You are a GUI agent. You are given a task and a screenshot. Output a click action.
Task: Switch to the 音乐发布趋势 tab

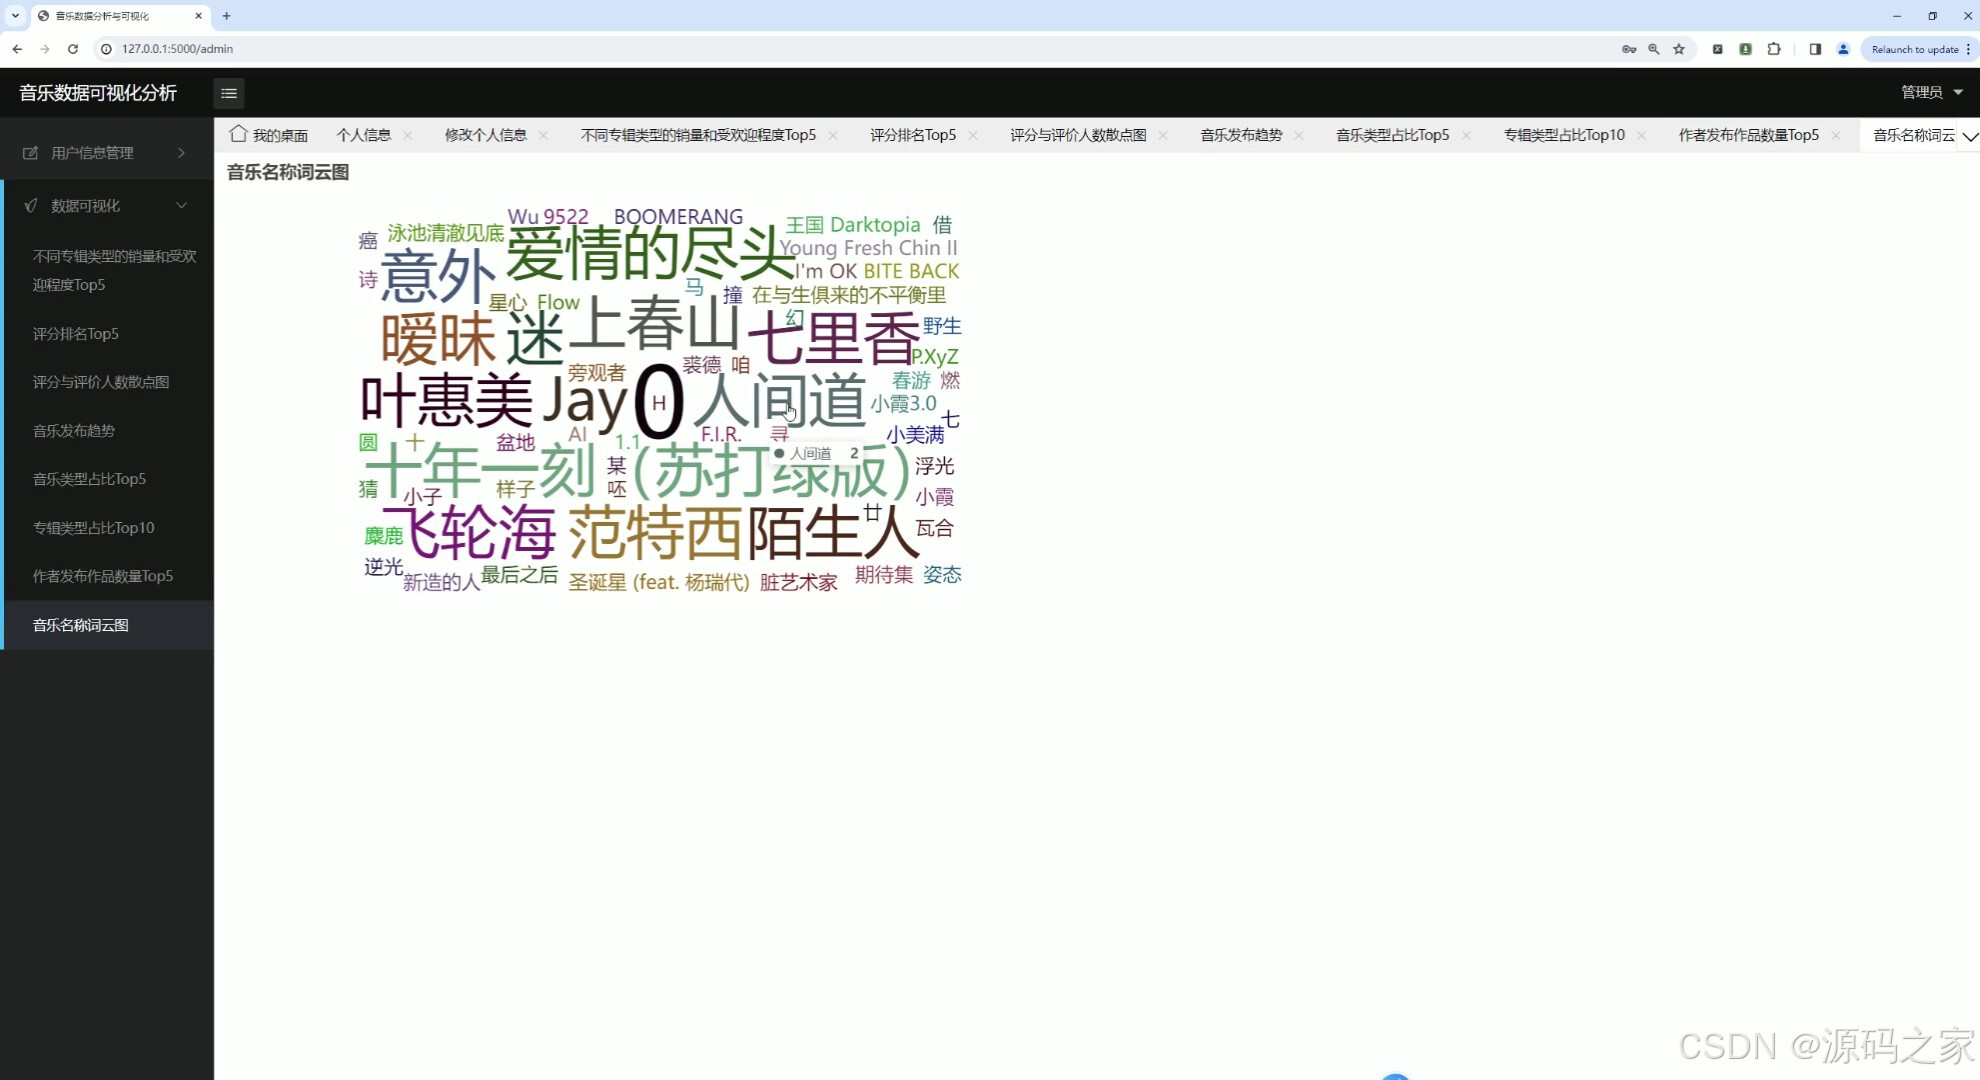(1240, 134)
